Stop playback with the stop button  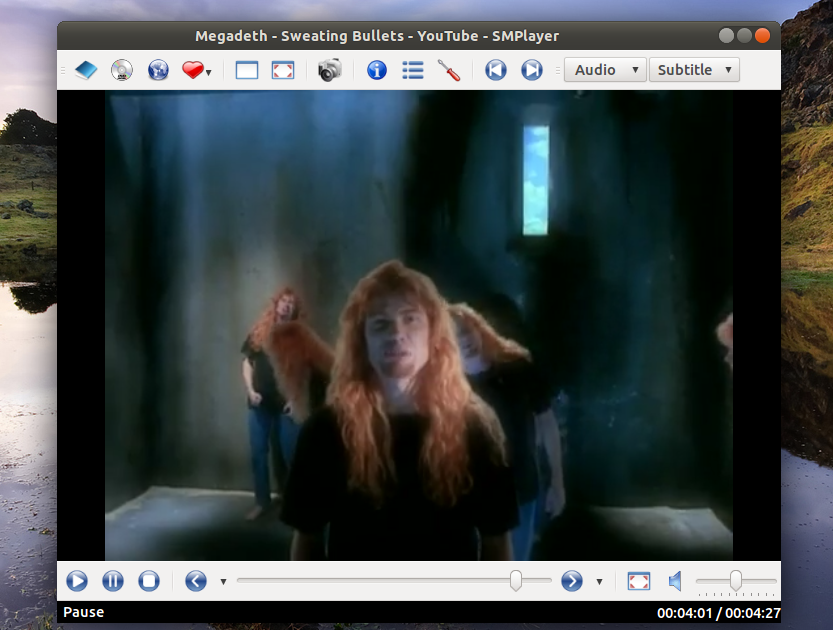148,581
